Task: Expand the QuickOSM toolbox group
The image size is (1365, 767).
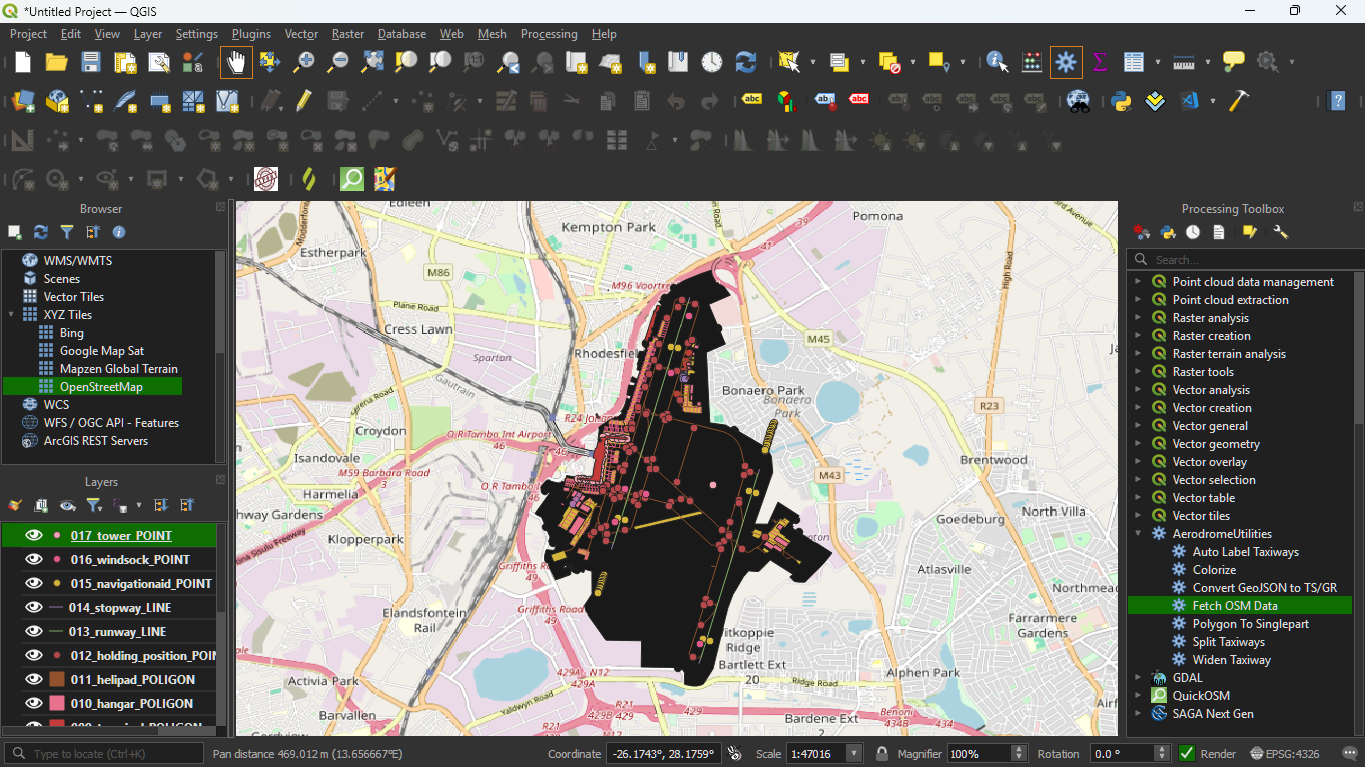Action: click(x=1138, y=696)
